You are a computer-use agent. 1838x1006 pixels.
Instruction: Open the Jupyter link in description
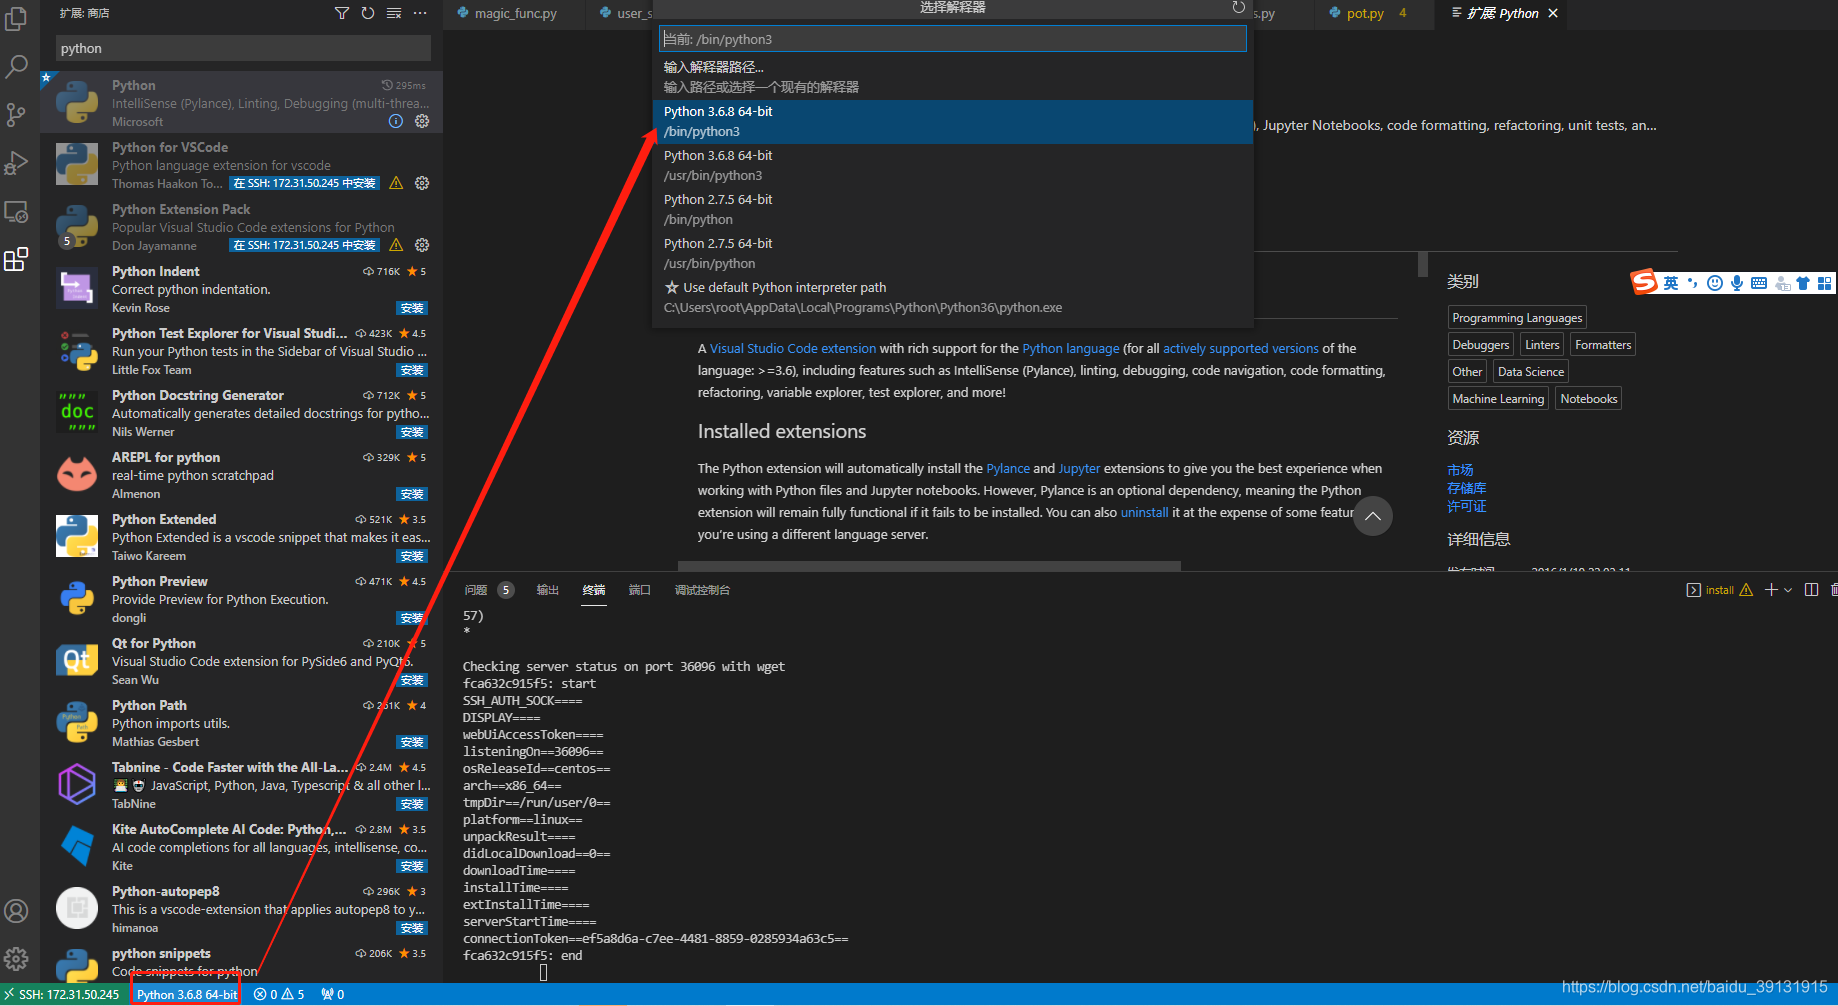(1079, 468)
